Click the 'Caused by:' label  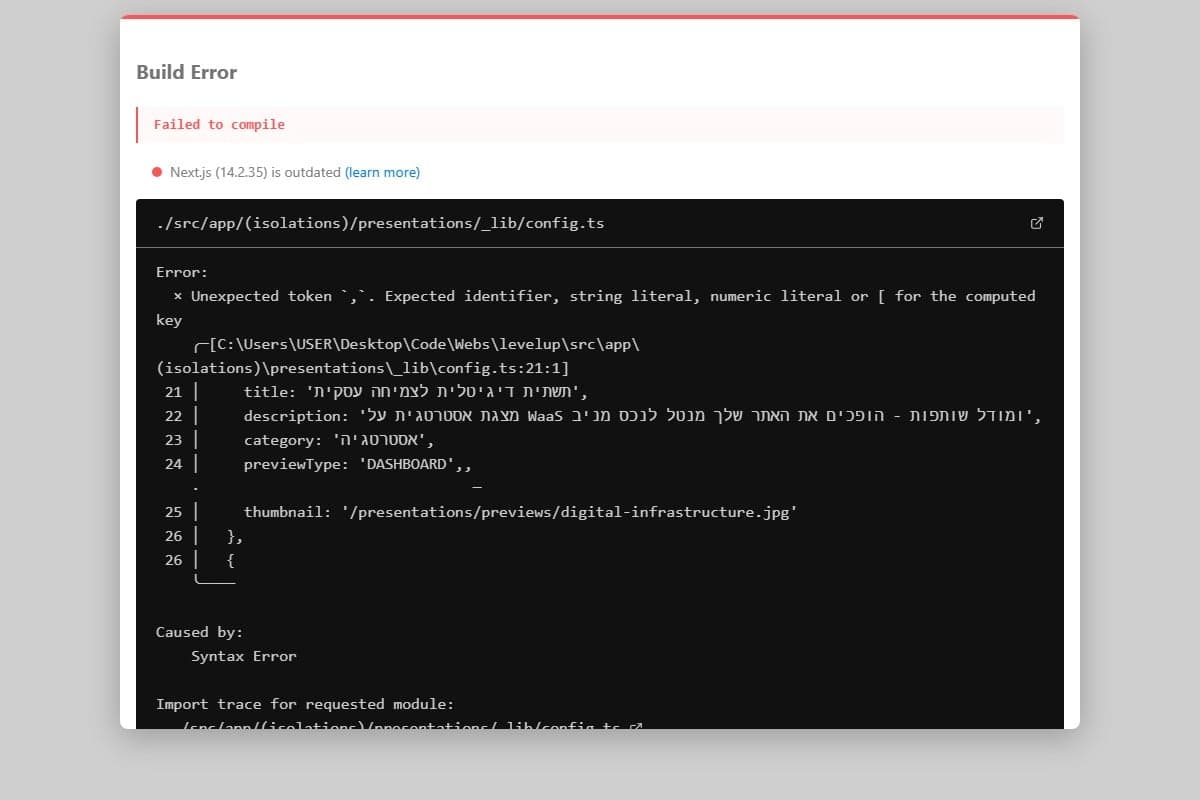pos(199,632)
